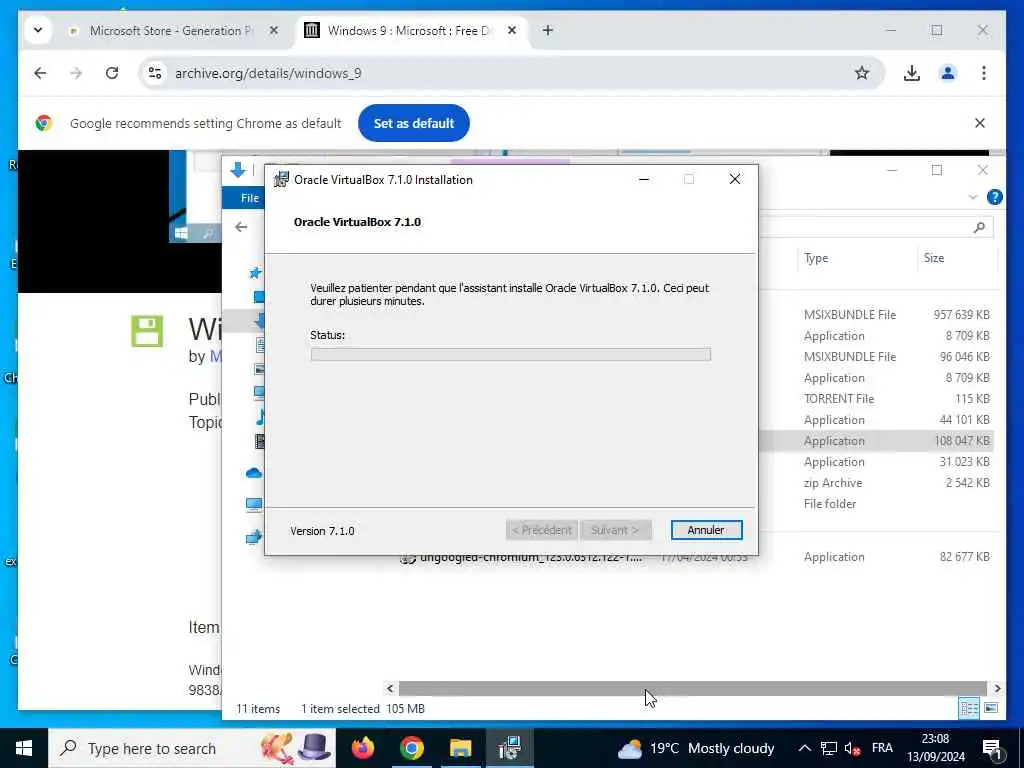Viewport: 1024px width, 768px height.
Task: Sort by the Size column header
Action: click(934, 258)
